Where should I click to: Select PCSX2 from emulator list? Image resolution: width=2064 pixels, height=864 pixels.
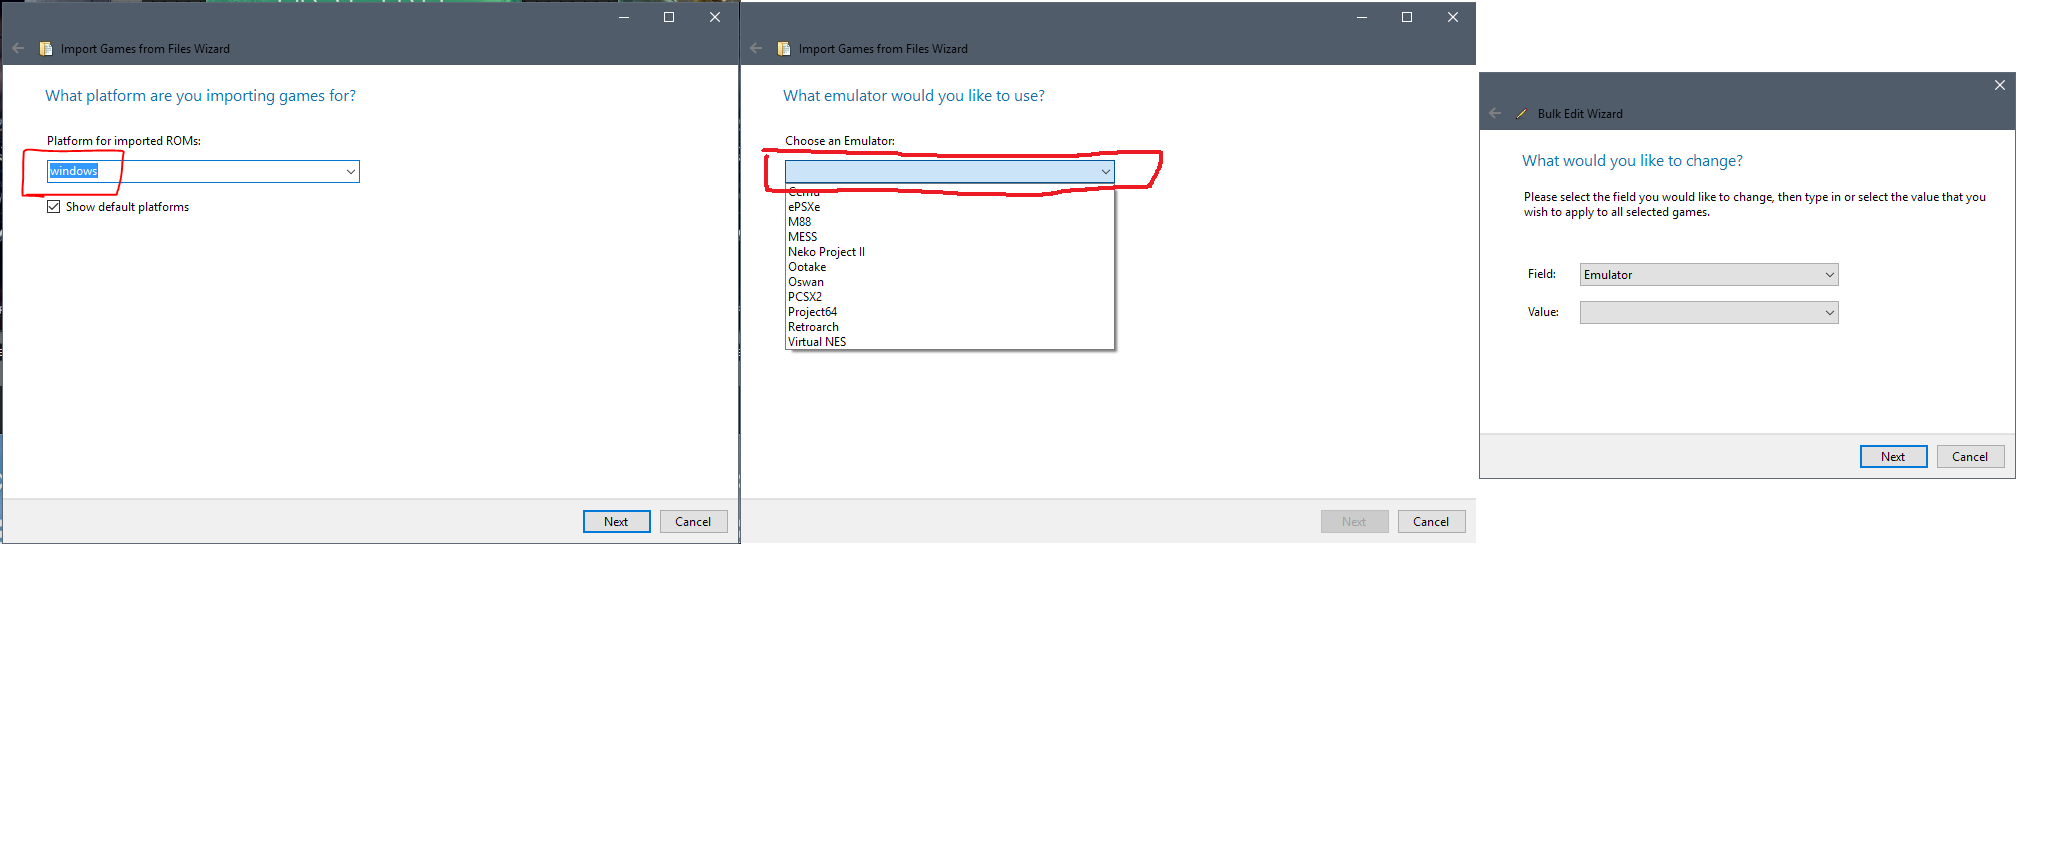click(x=949, y=297)
